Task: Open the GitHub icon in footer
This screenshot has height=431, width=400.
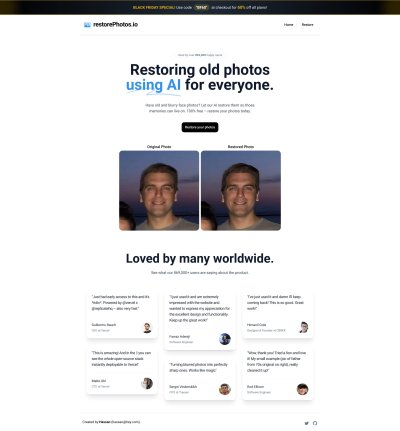Action: [x=315, y=423]
